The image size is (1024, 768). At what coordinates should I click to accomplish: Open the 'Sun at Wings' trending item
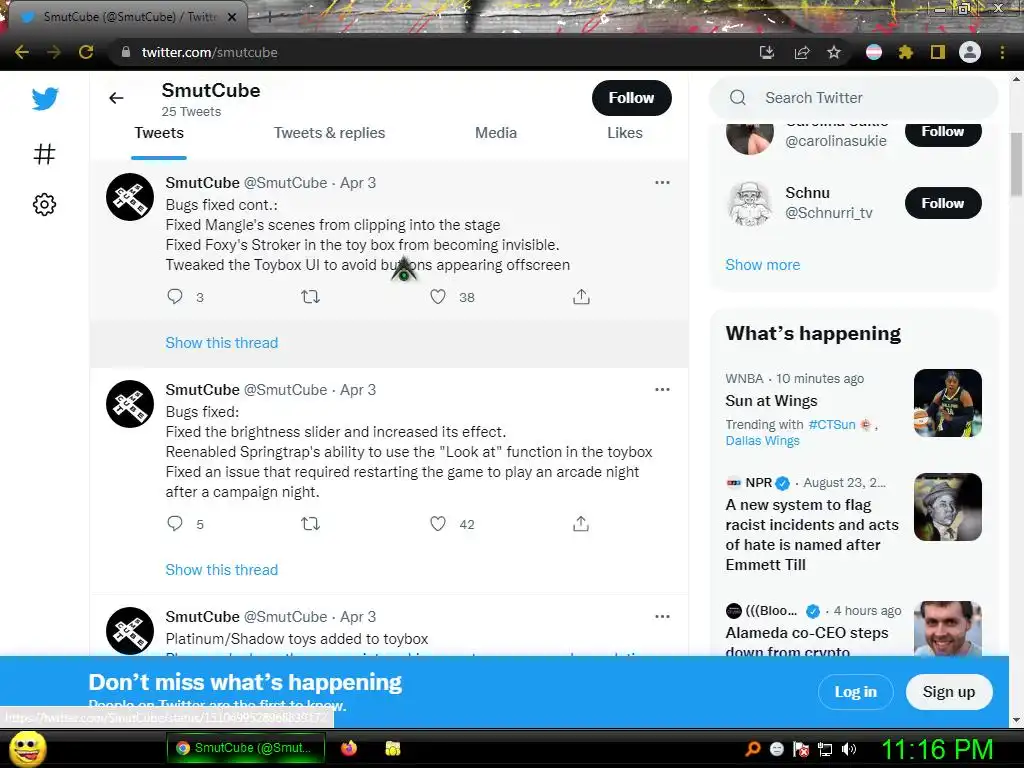[771, 401]
